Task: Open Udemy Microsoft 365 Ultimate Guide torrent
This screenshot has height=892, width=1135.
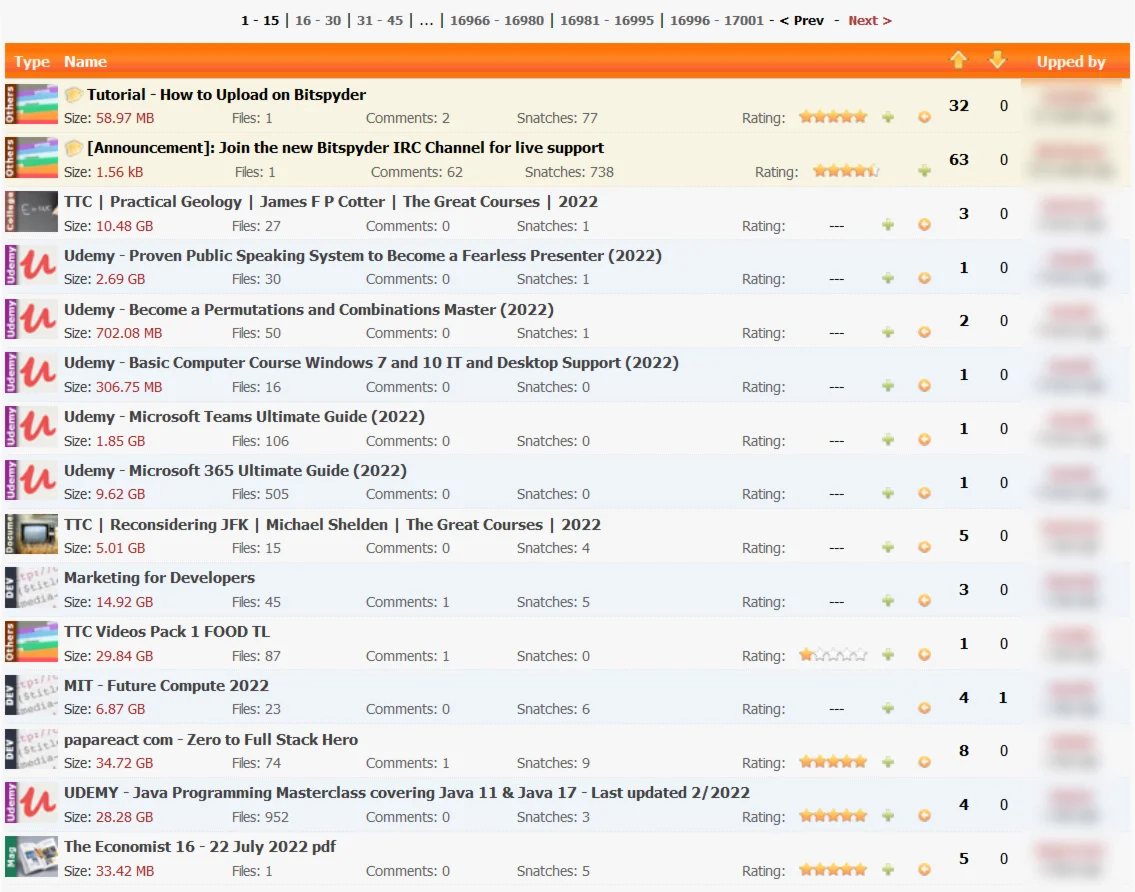Action: tap(235, 471)
